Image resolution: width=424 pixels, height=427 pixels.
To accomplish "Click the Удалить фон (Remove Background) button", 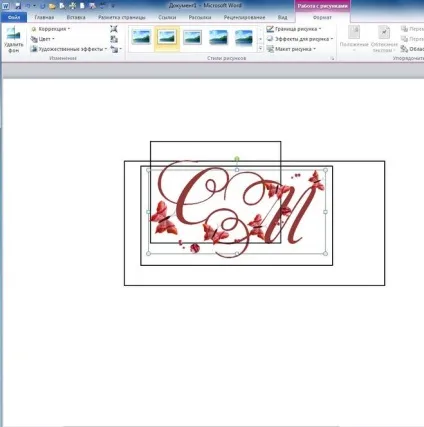I will point(14,40).
